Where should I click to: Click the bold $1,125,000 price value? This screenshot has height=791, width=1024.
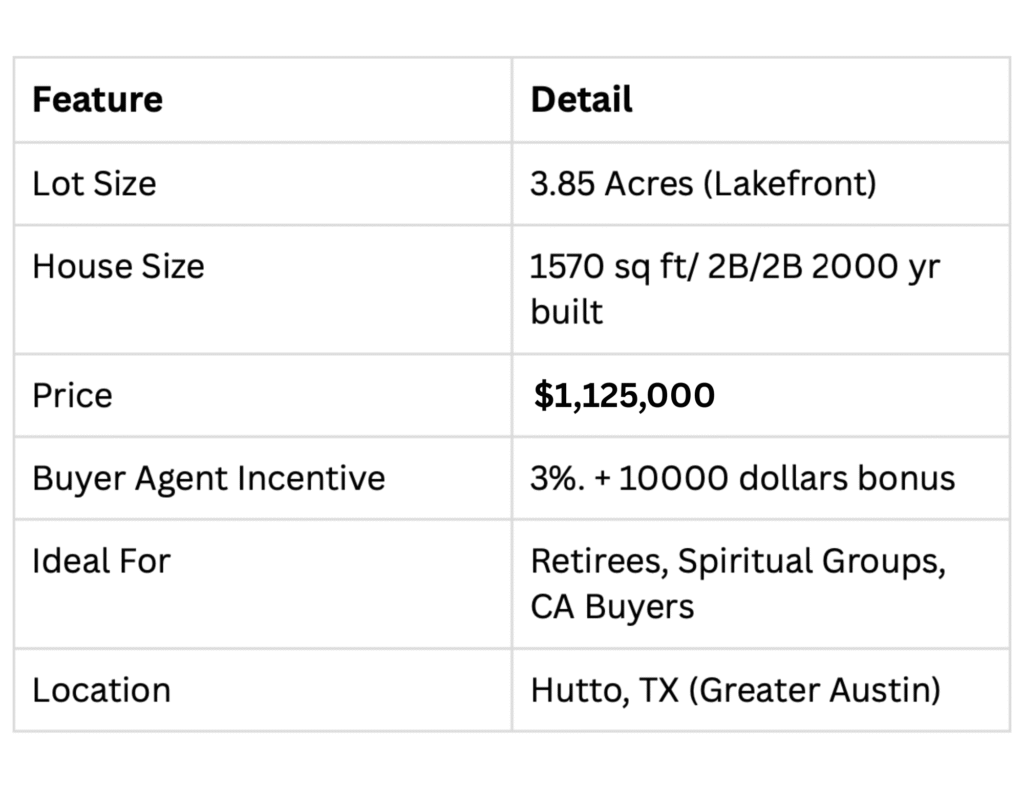624,396
